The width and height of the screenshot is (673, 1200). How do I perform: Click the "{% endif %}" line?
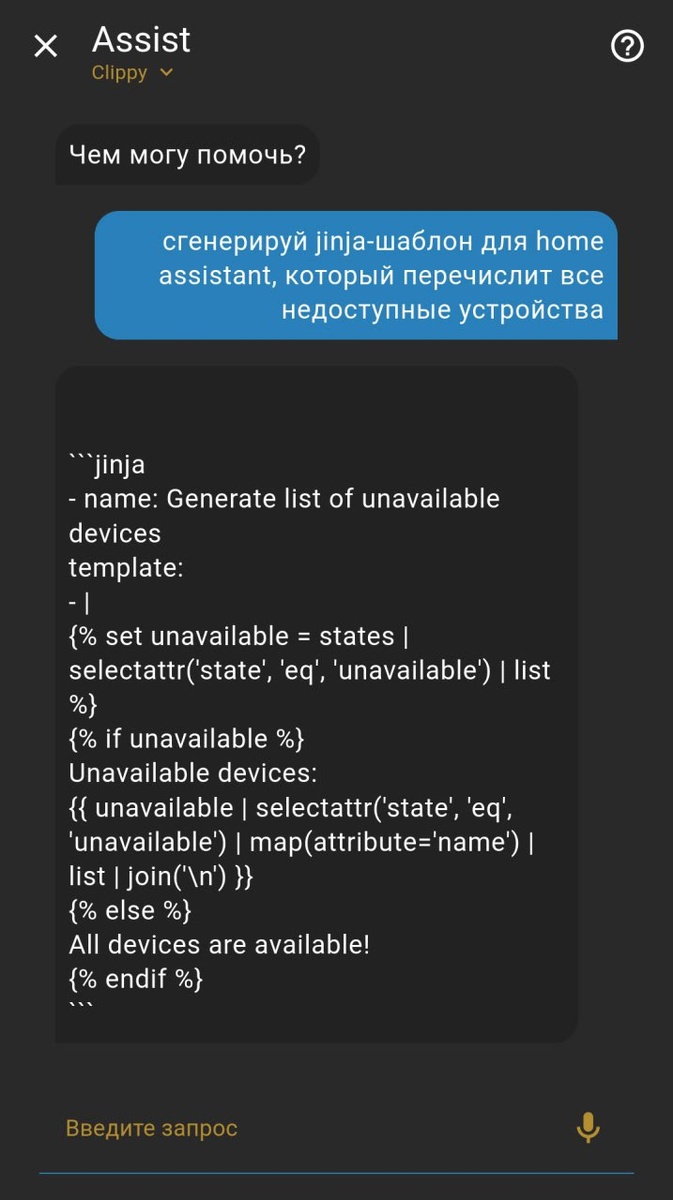click(x=136, y=978)
